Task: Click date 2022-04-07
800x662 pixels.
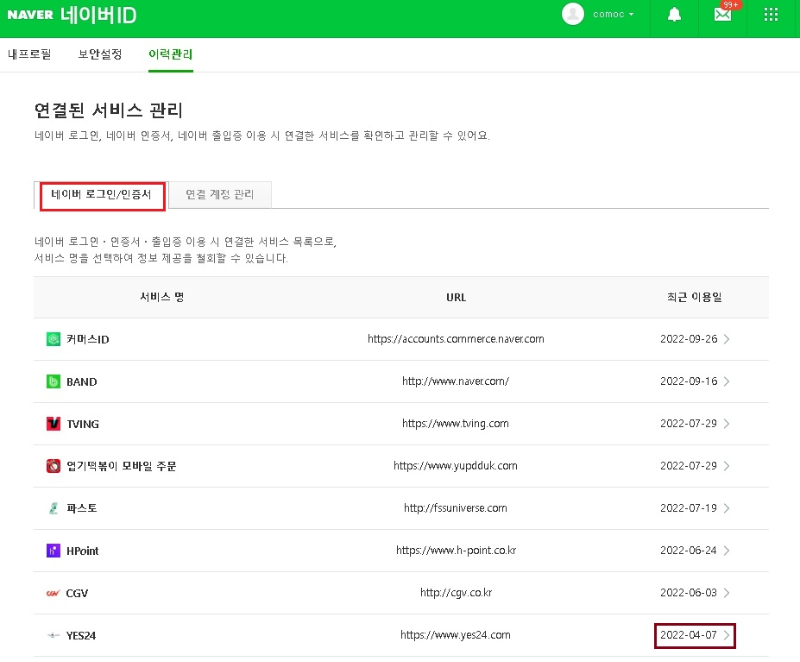Action: click(689, 635)
